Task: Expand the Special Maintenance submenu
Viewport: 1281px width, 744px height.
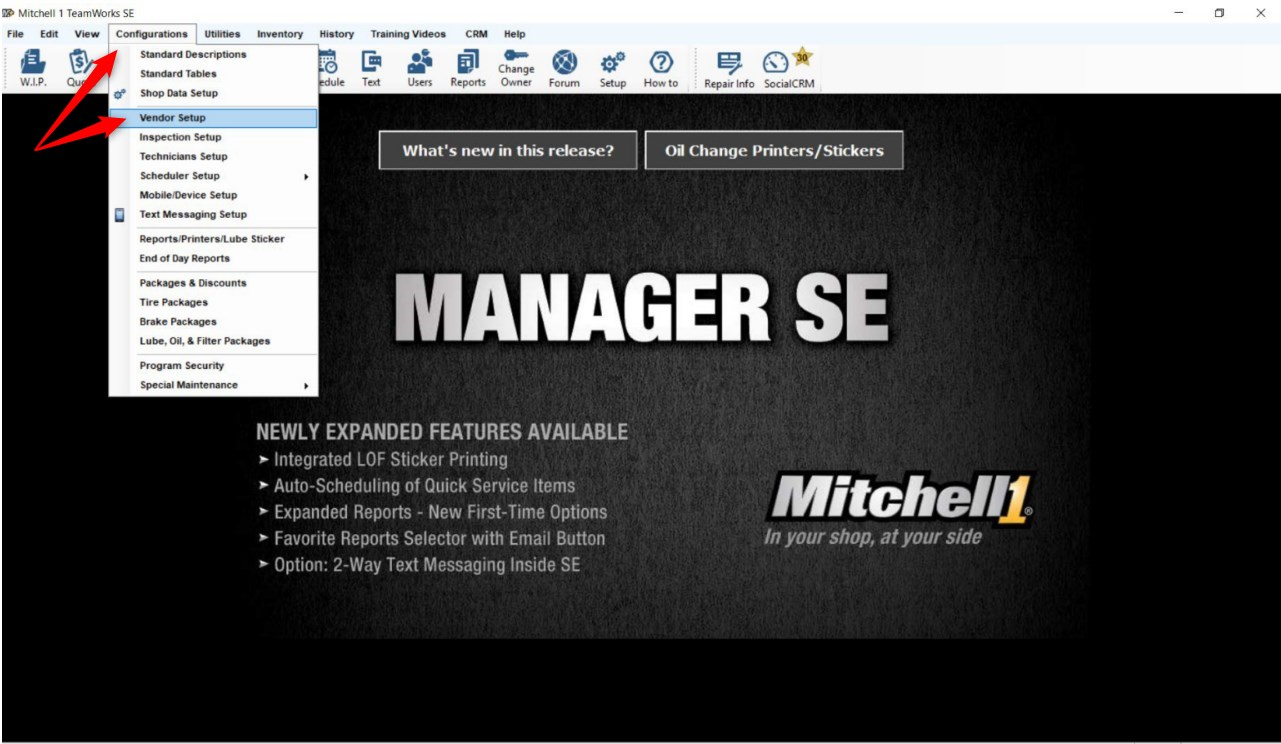Action: (213, 385)
